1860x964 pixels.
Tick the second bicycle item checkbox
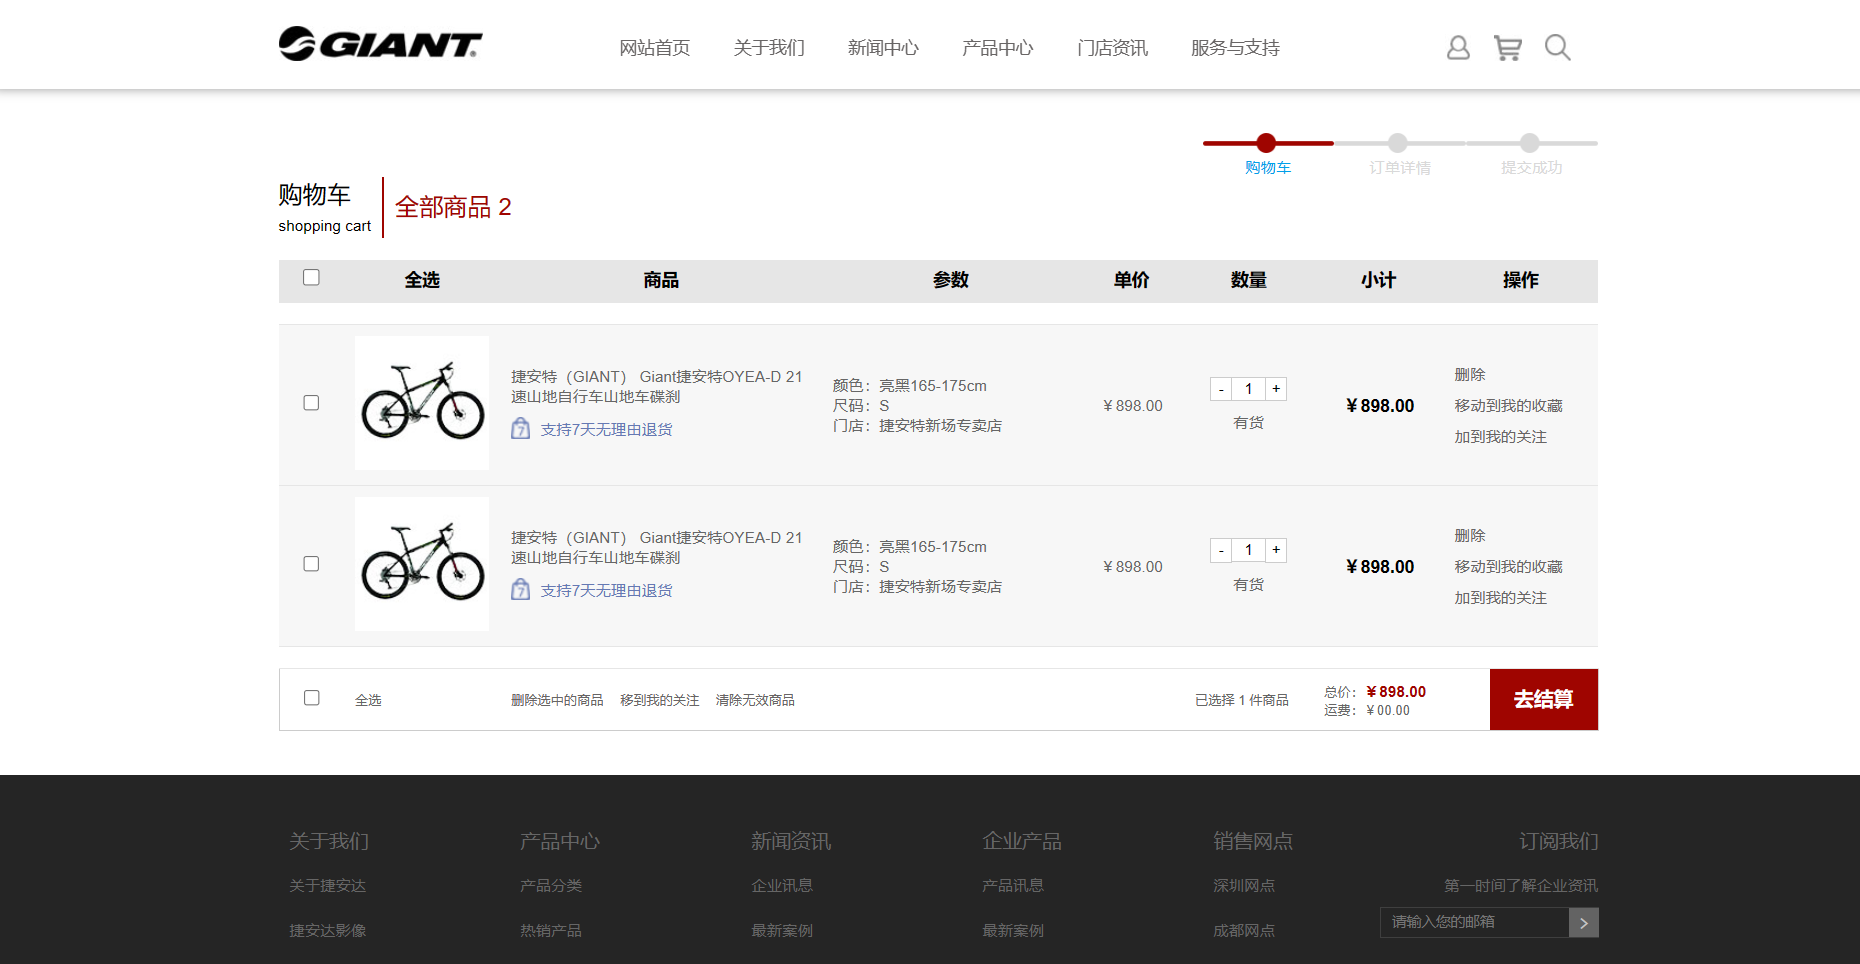tap(311, 564)
